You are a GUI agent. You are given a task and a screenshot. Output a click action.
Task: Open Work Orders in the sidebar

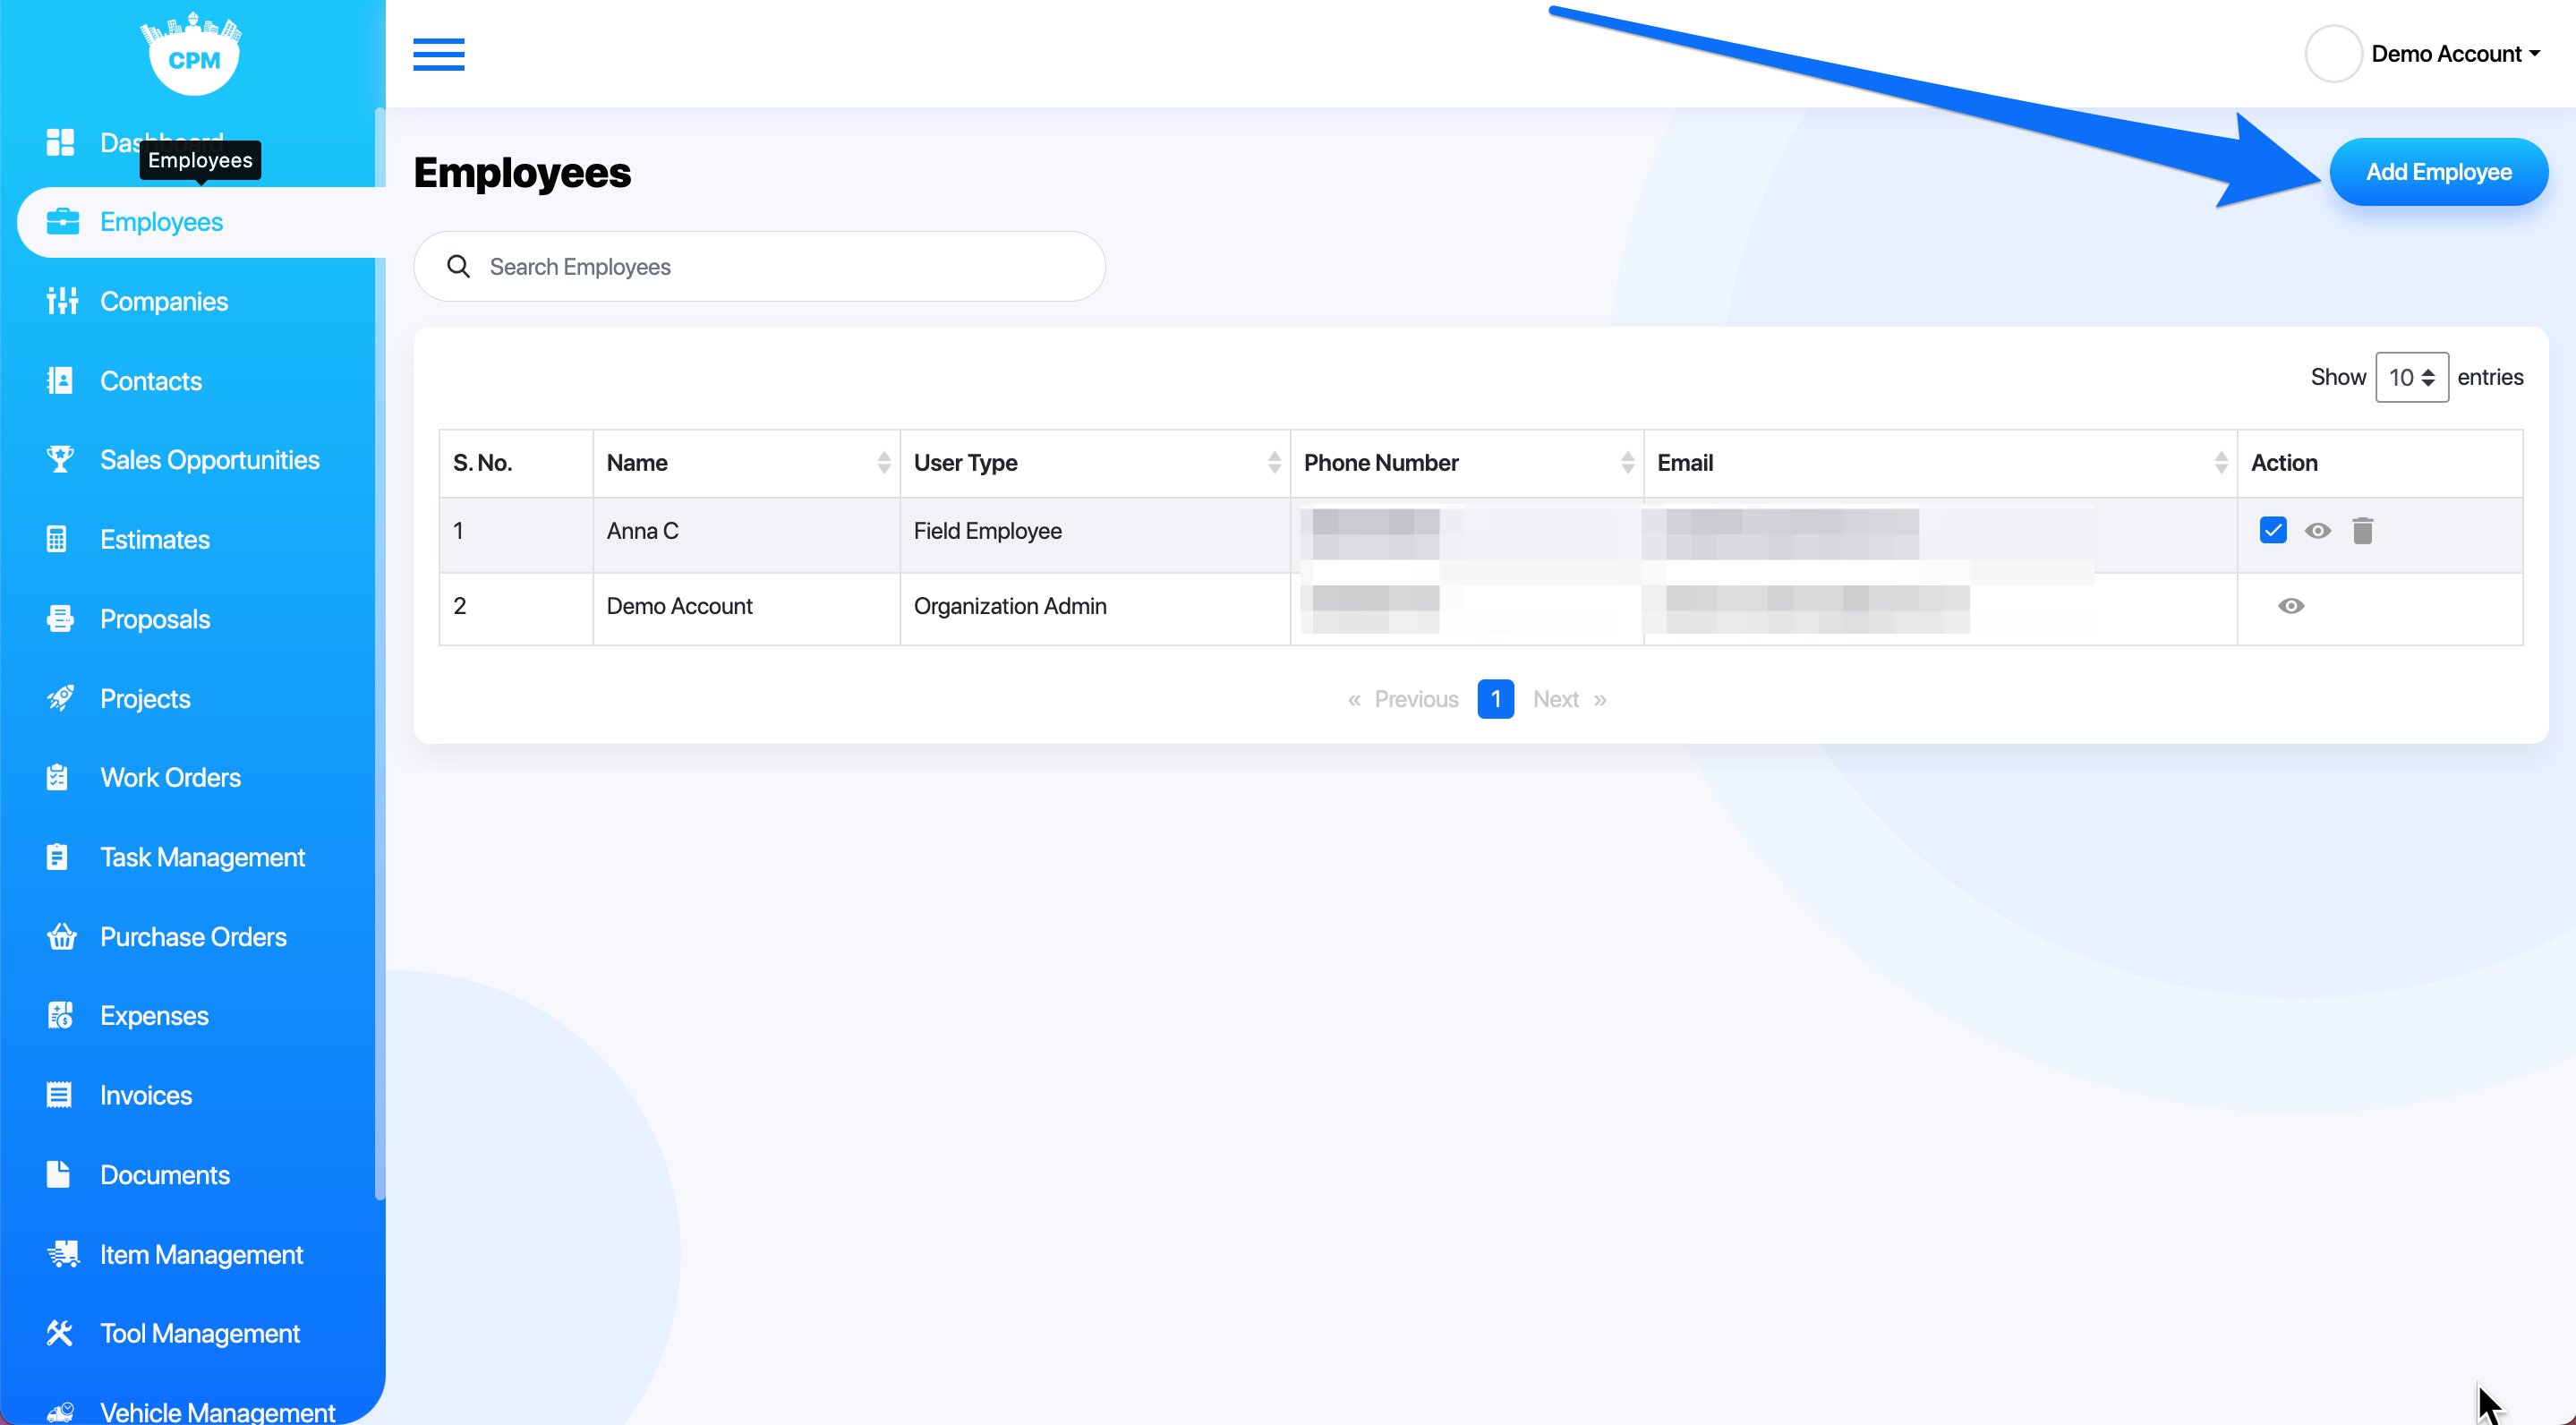[x=171, y=777]
